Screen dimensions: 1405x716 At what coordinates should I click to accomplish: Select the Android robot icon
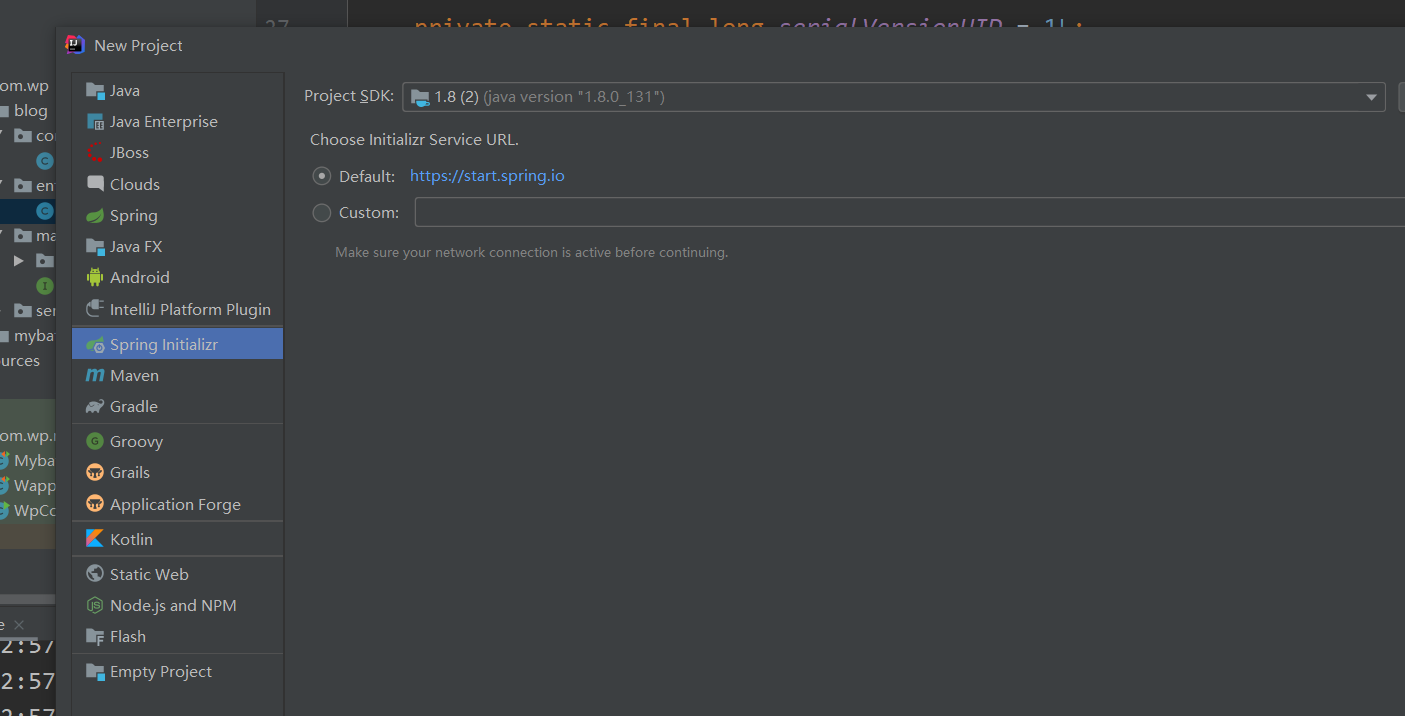point(95,277)
